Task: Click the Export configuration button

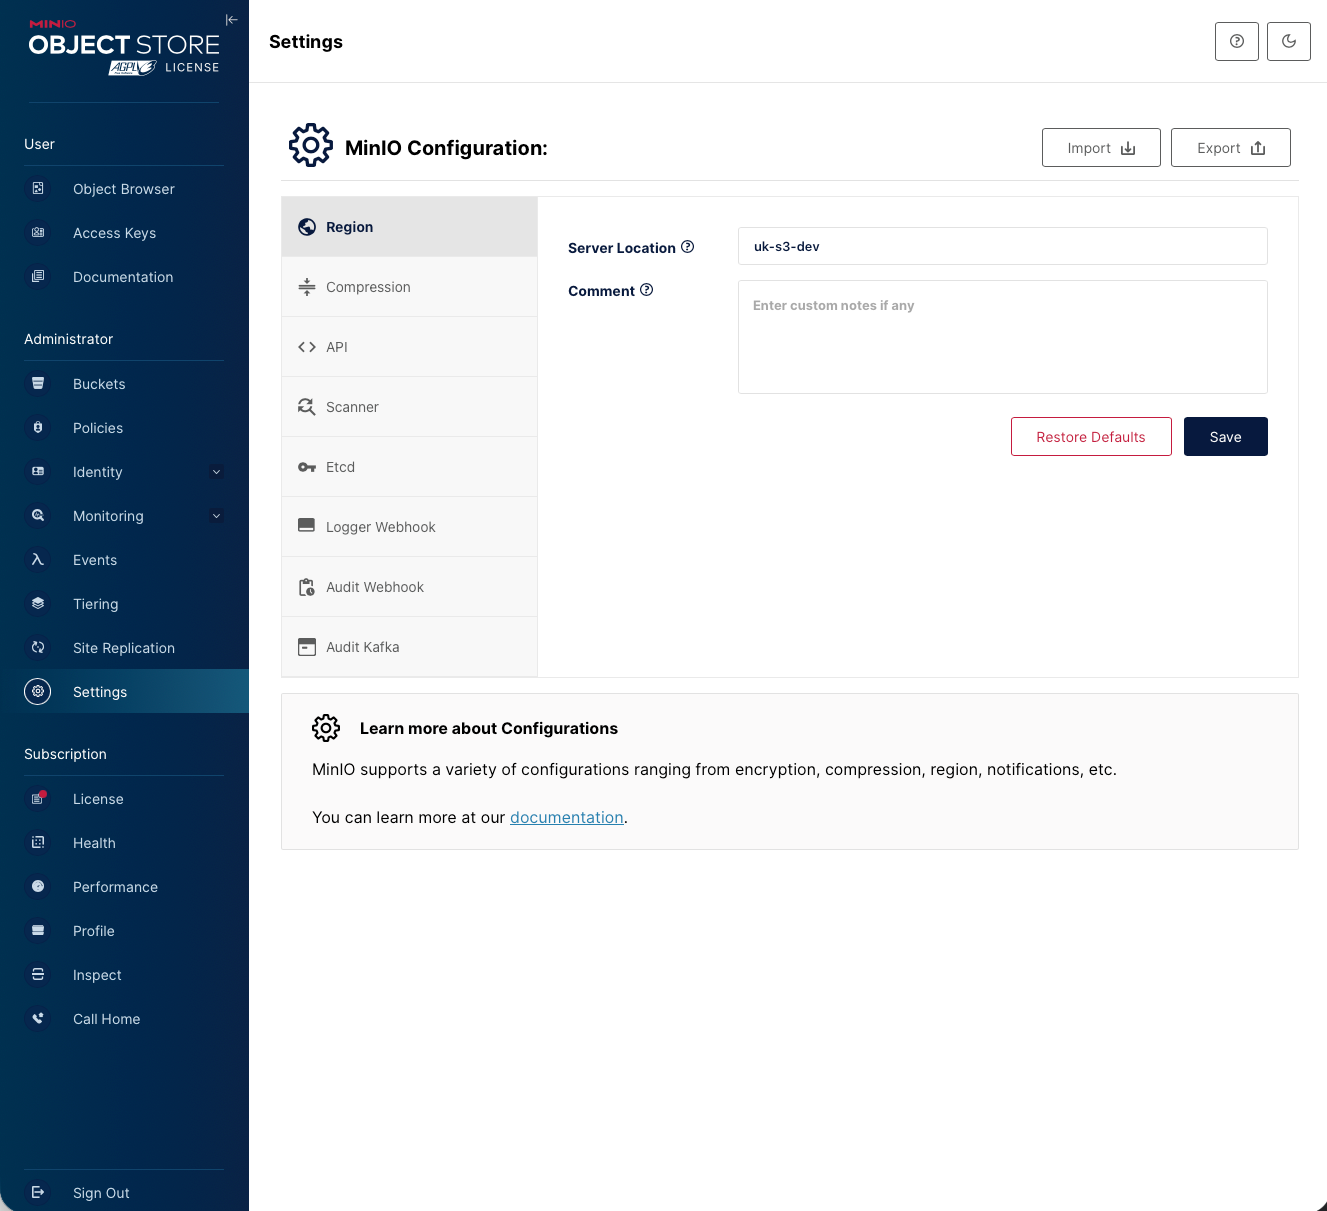Action: (1230, 148)
